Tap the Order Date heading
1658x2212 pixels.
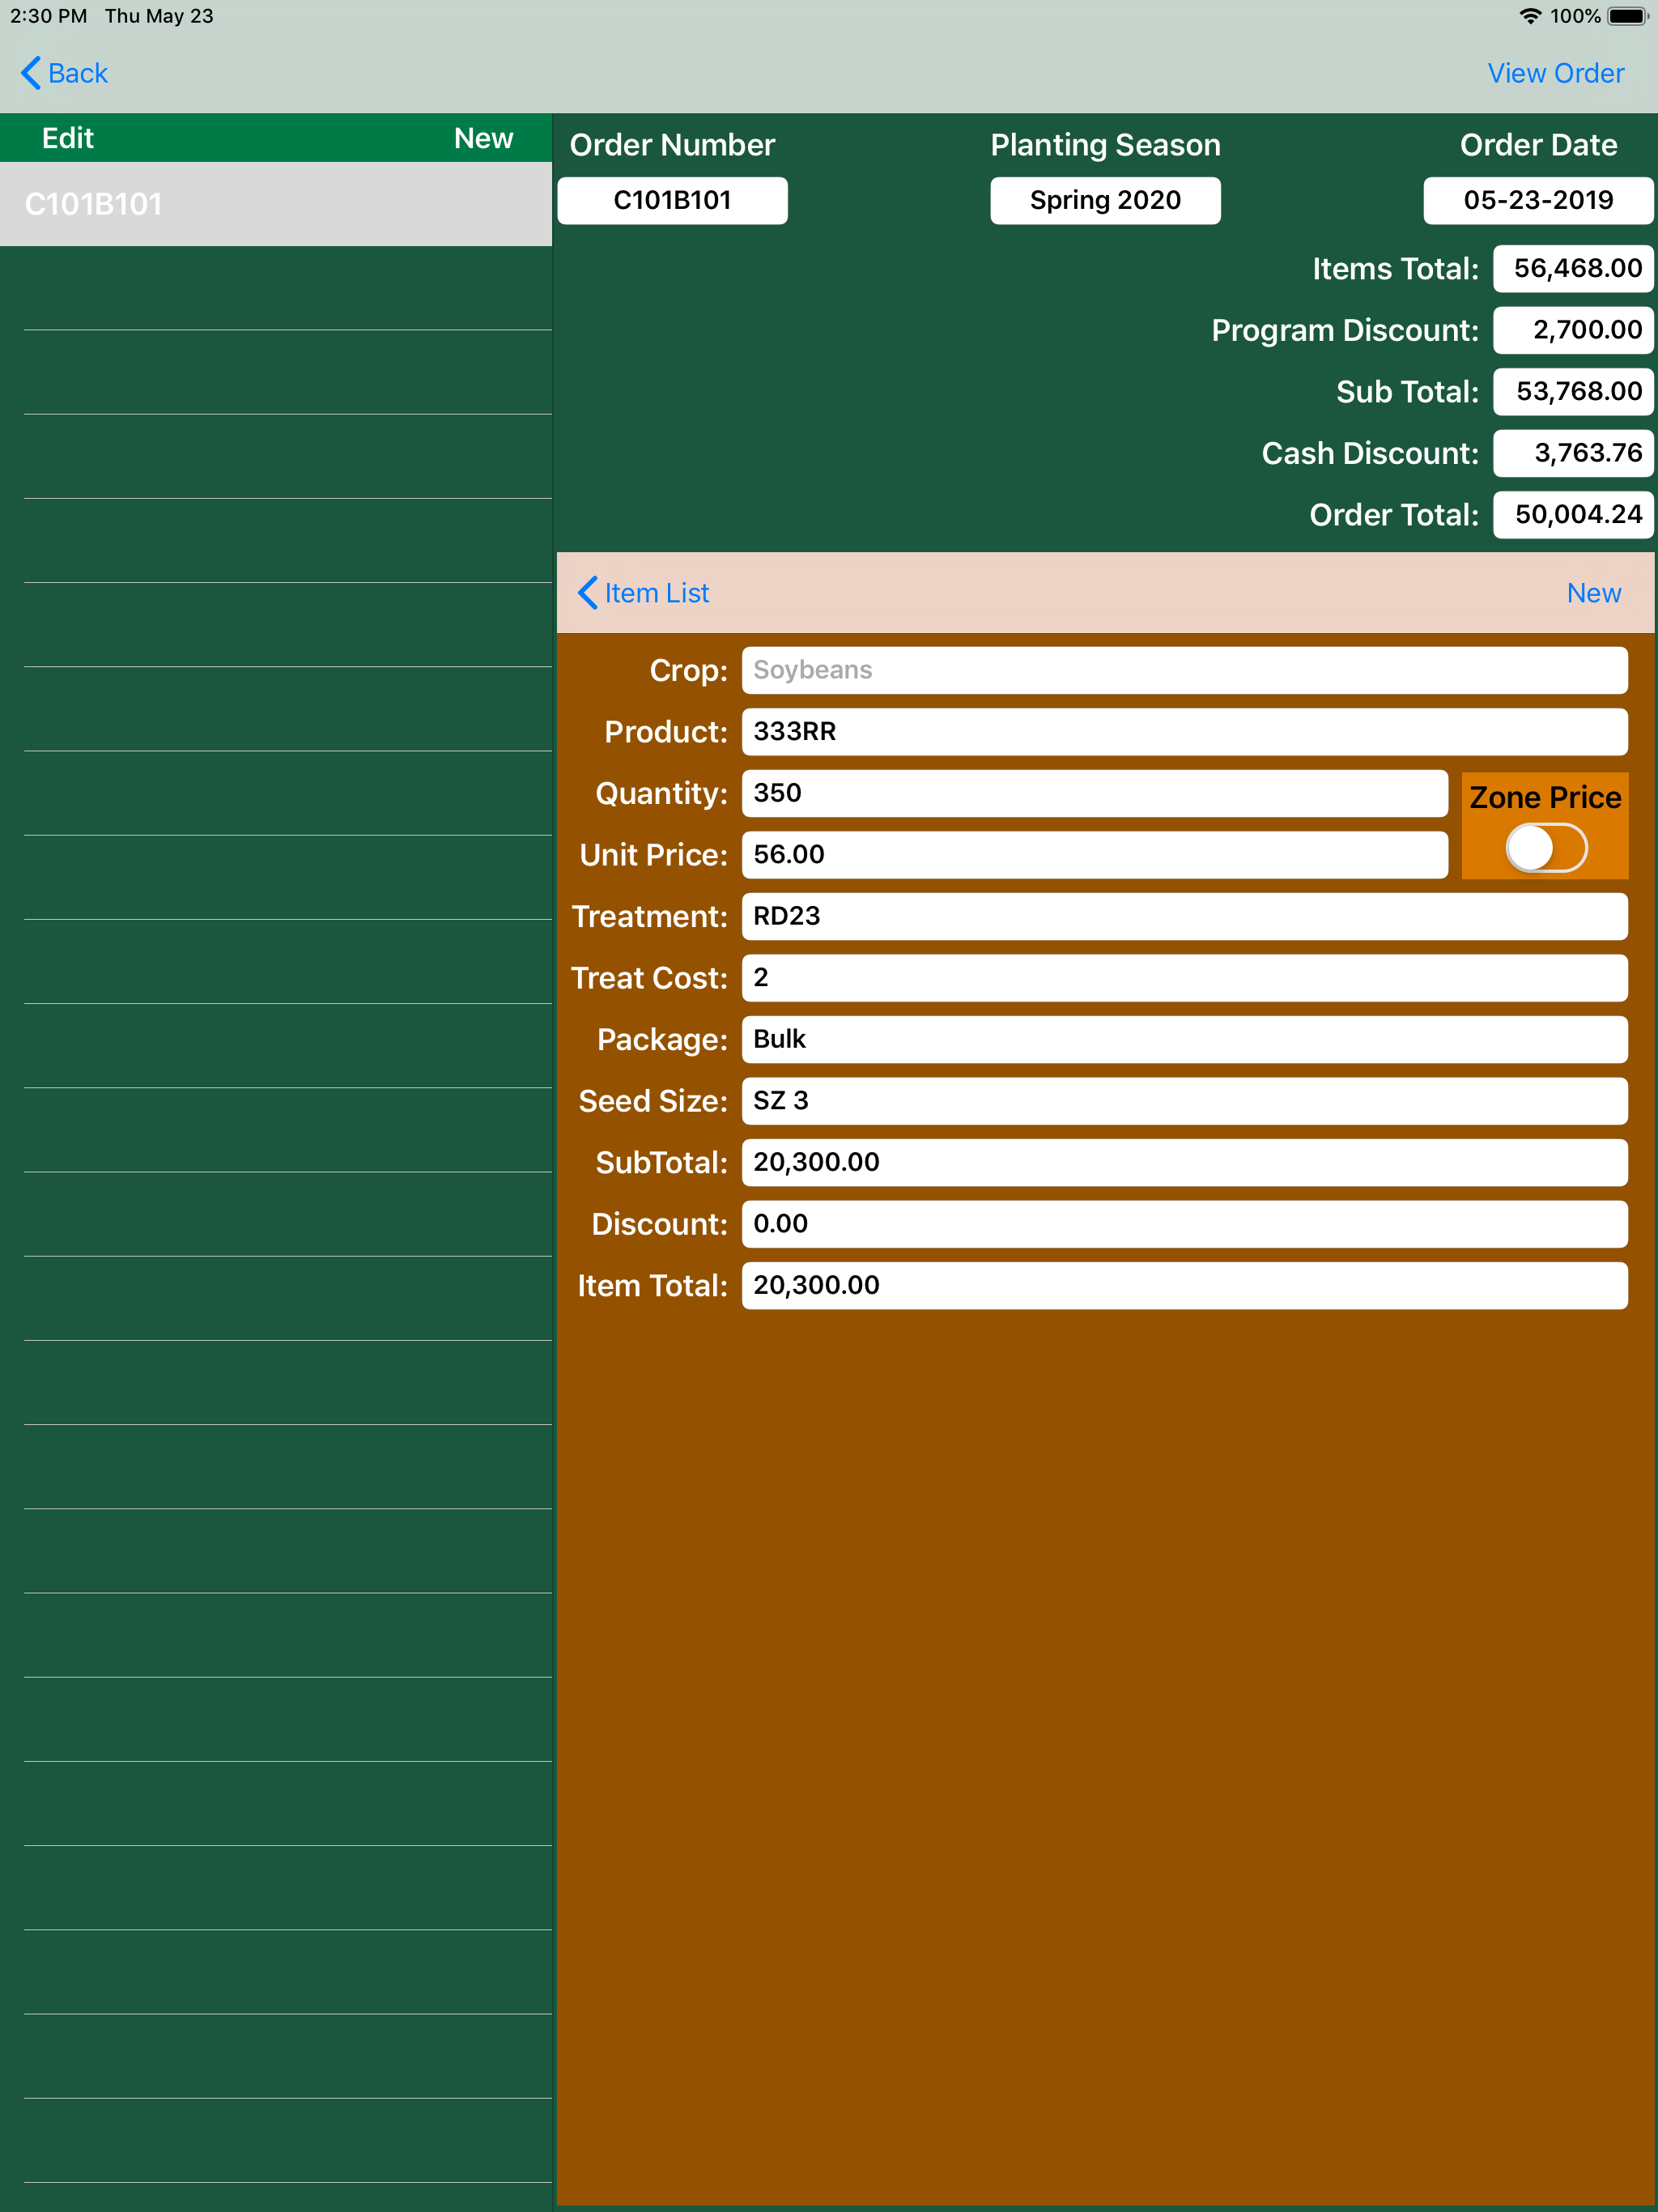(1538, 145)
